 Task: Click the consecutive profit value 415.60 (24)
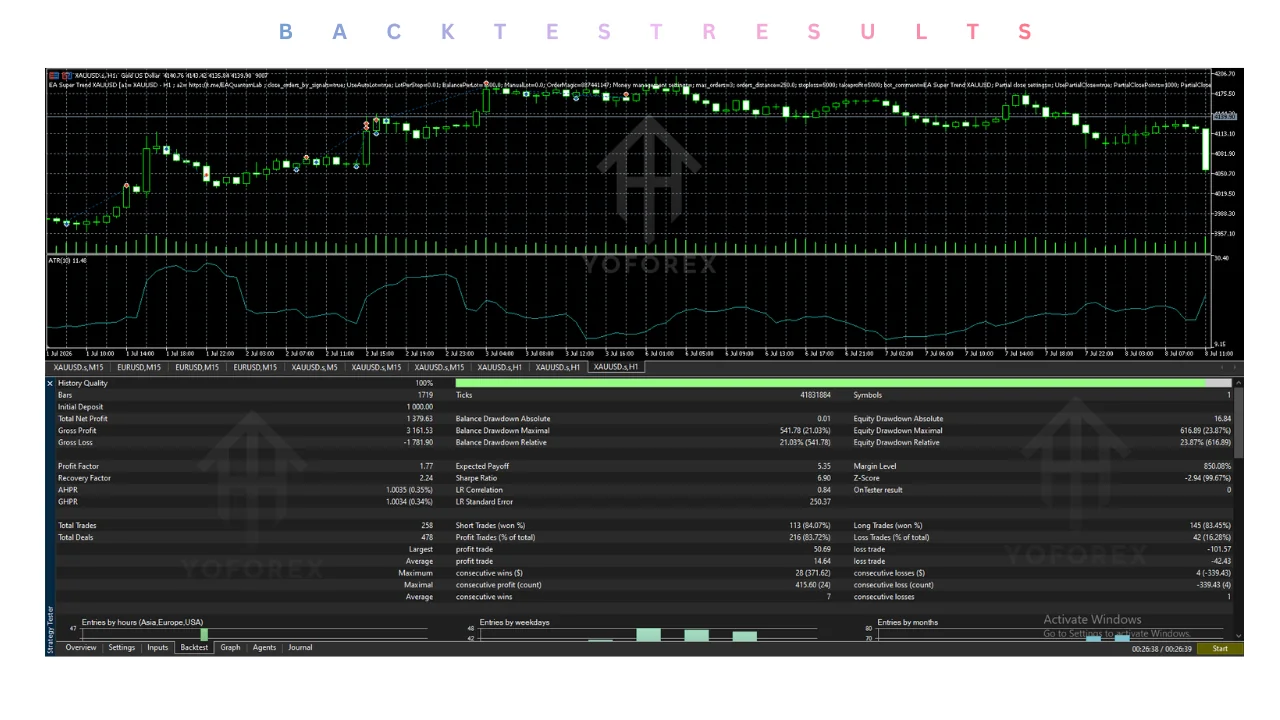[x=811, y=585]
